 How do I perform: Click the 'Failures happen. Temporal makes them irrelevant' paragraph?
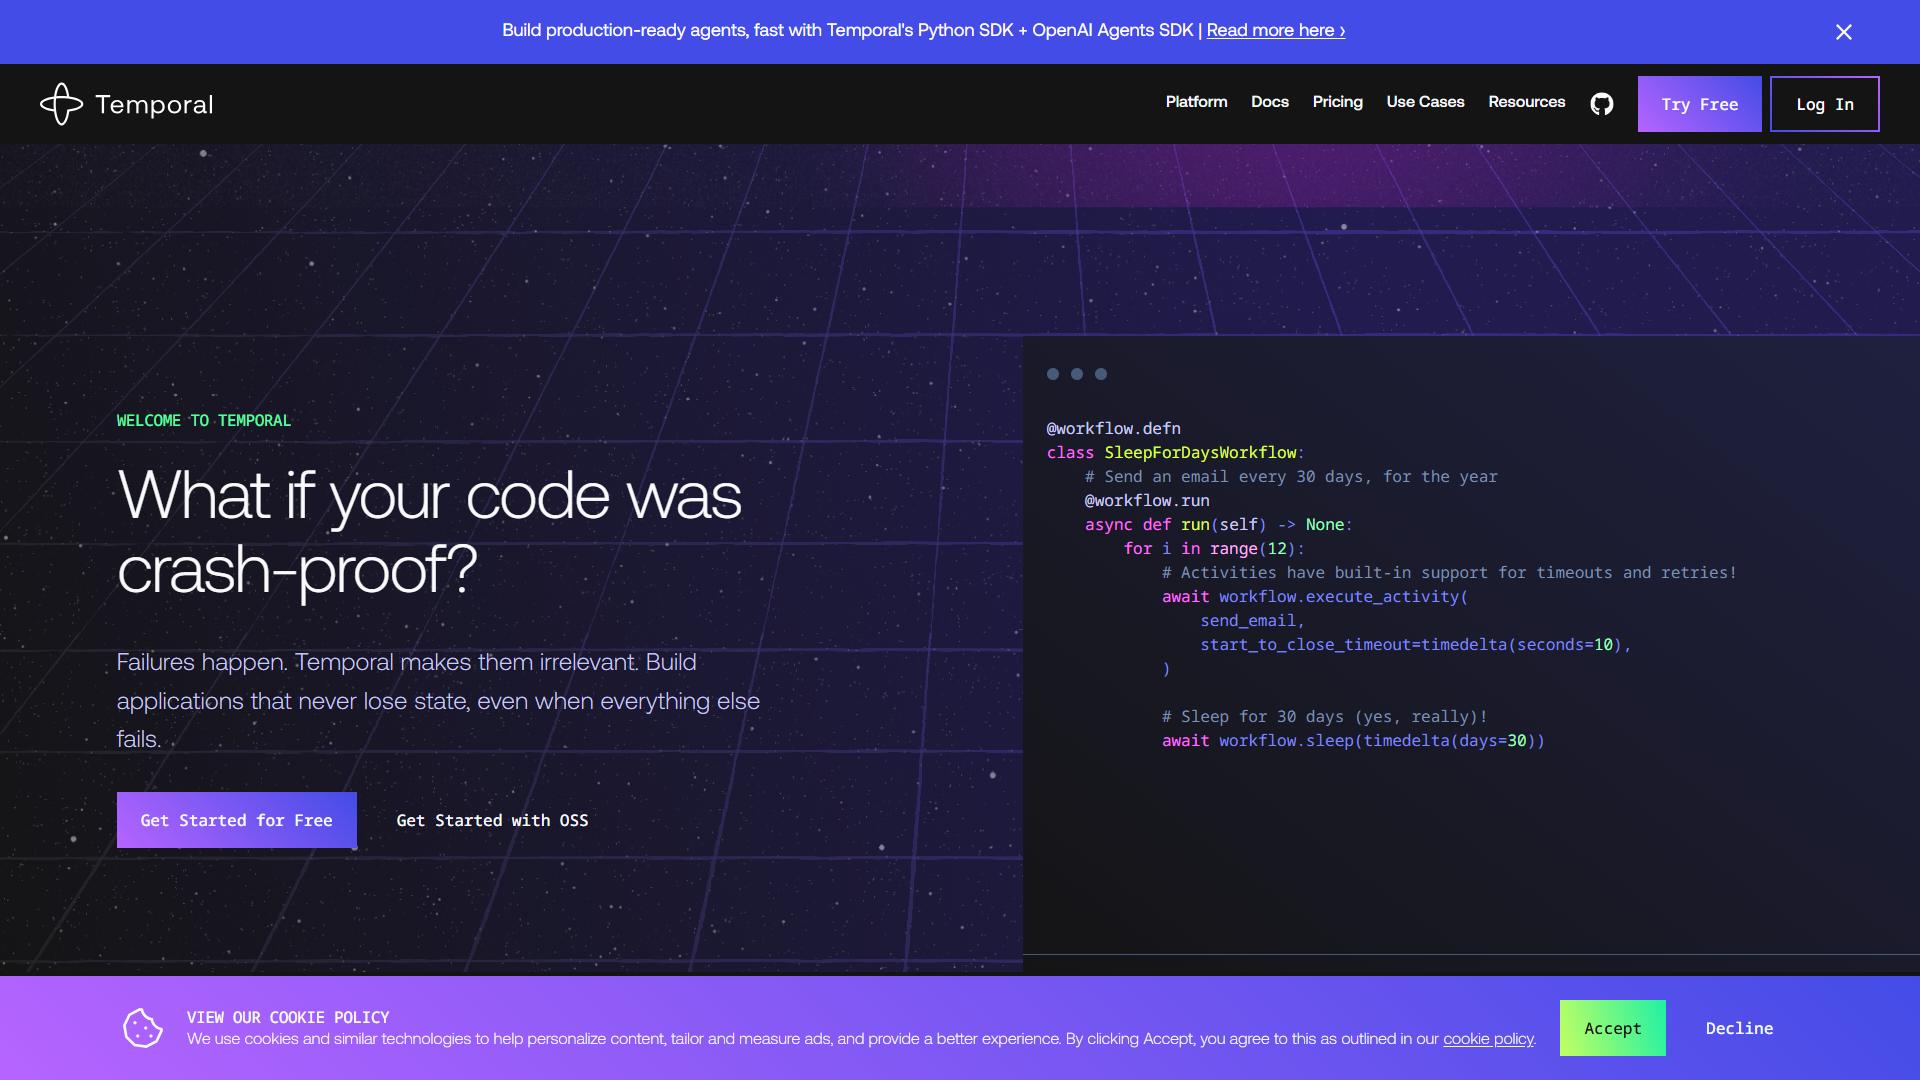(x=438, y=701)
